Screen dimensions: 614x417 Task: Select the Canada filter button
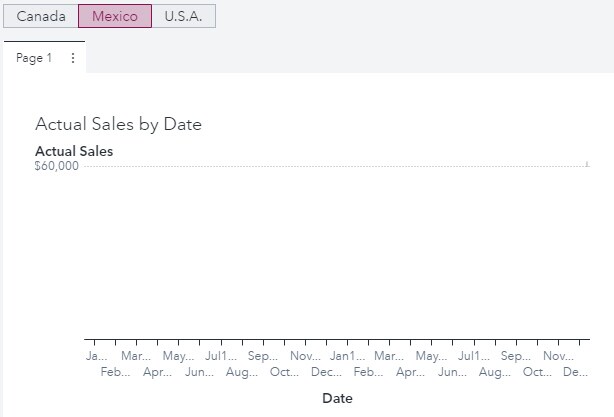[x=41, y=17]
